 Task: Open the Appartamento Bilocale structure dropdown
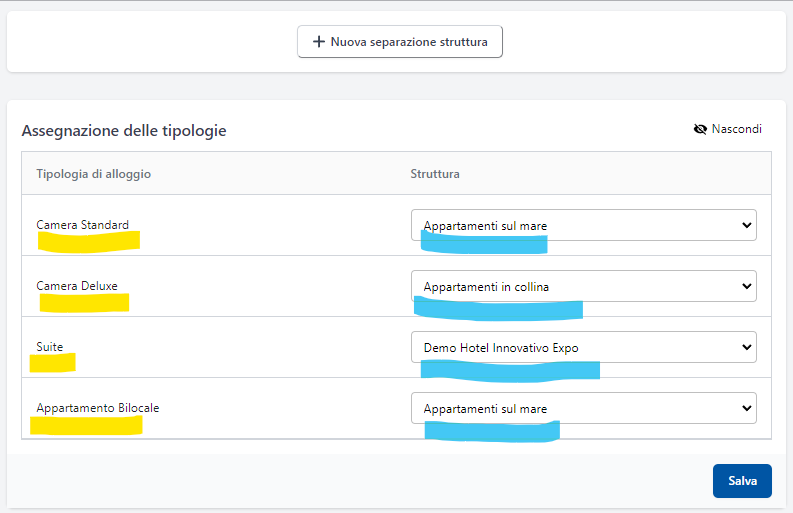click(583, 408)
